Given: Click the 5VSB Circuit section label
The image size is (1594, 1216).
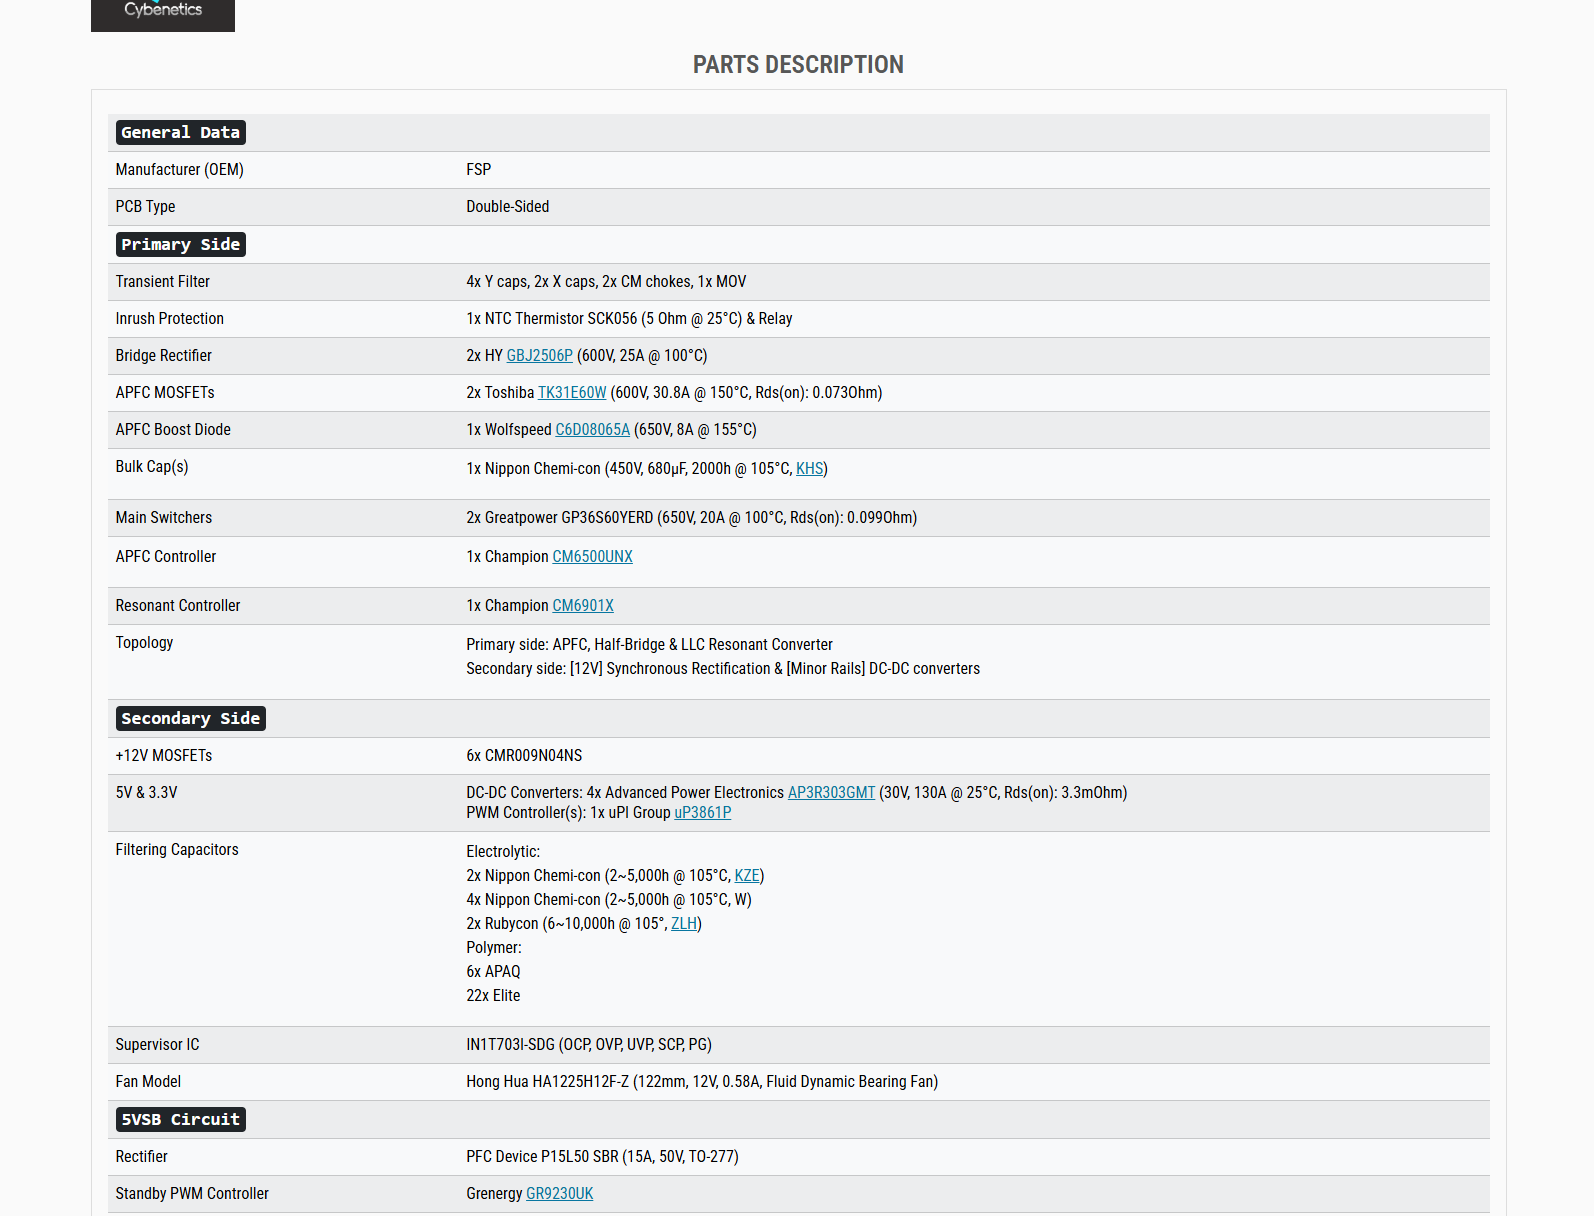Looking at the screenshot, I should pos(180,1120).
